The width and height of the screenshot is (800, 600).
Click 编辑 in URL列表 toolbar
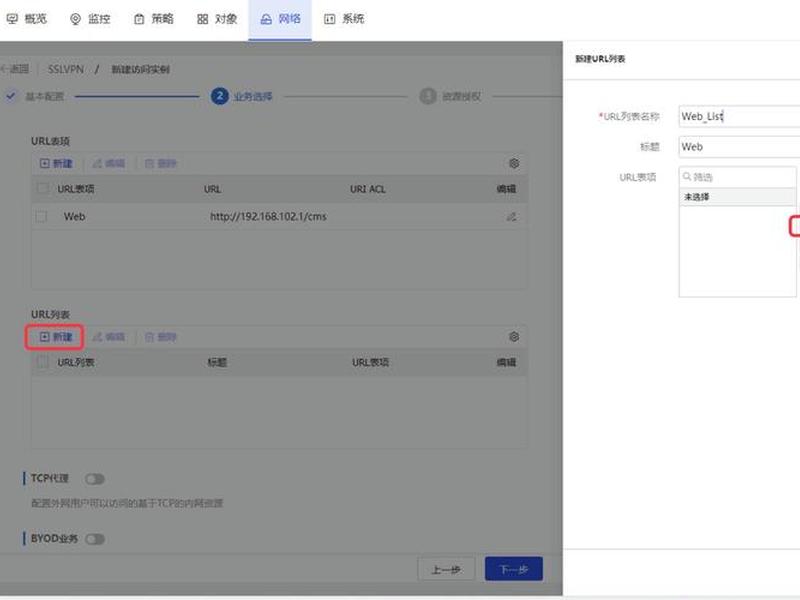[x=109, y=337]
